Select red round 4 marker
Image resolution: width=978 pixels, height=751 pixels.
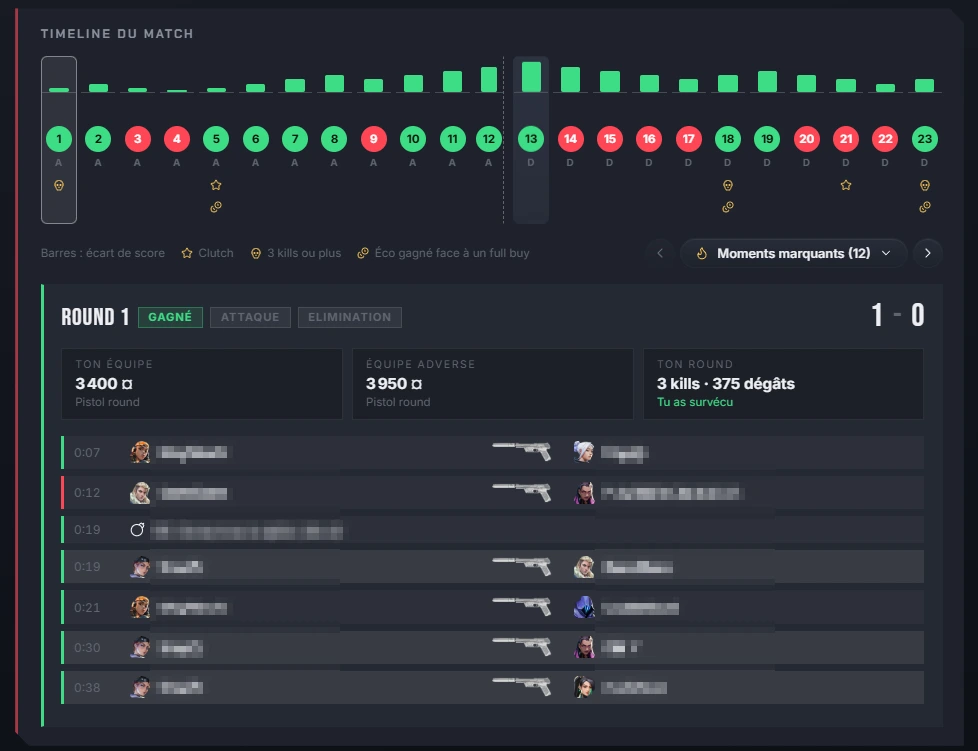point(177,138)
